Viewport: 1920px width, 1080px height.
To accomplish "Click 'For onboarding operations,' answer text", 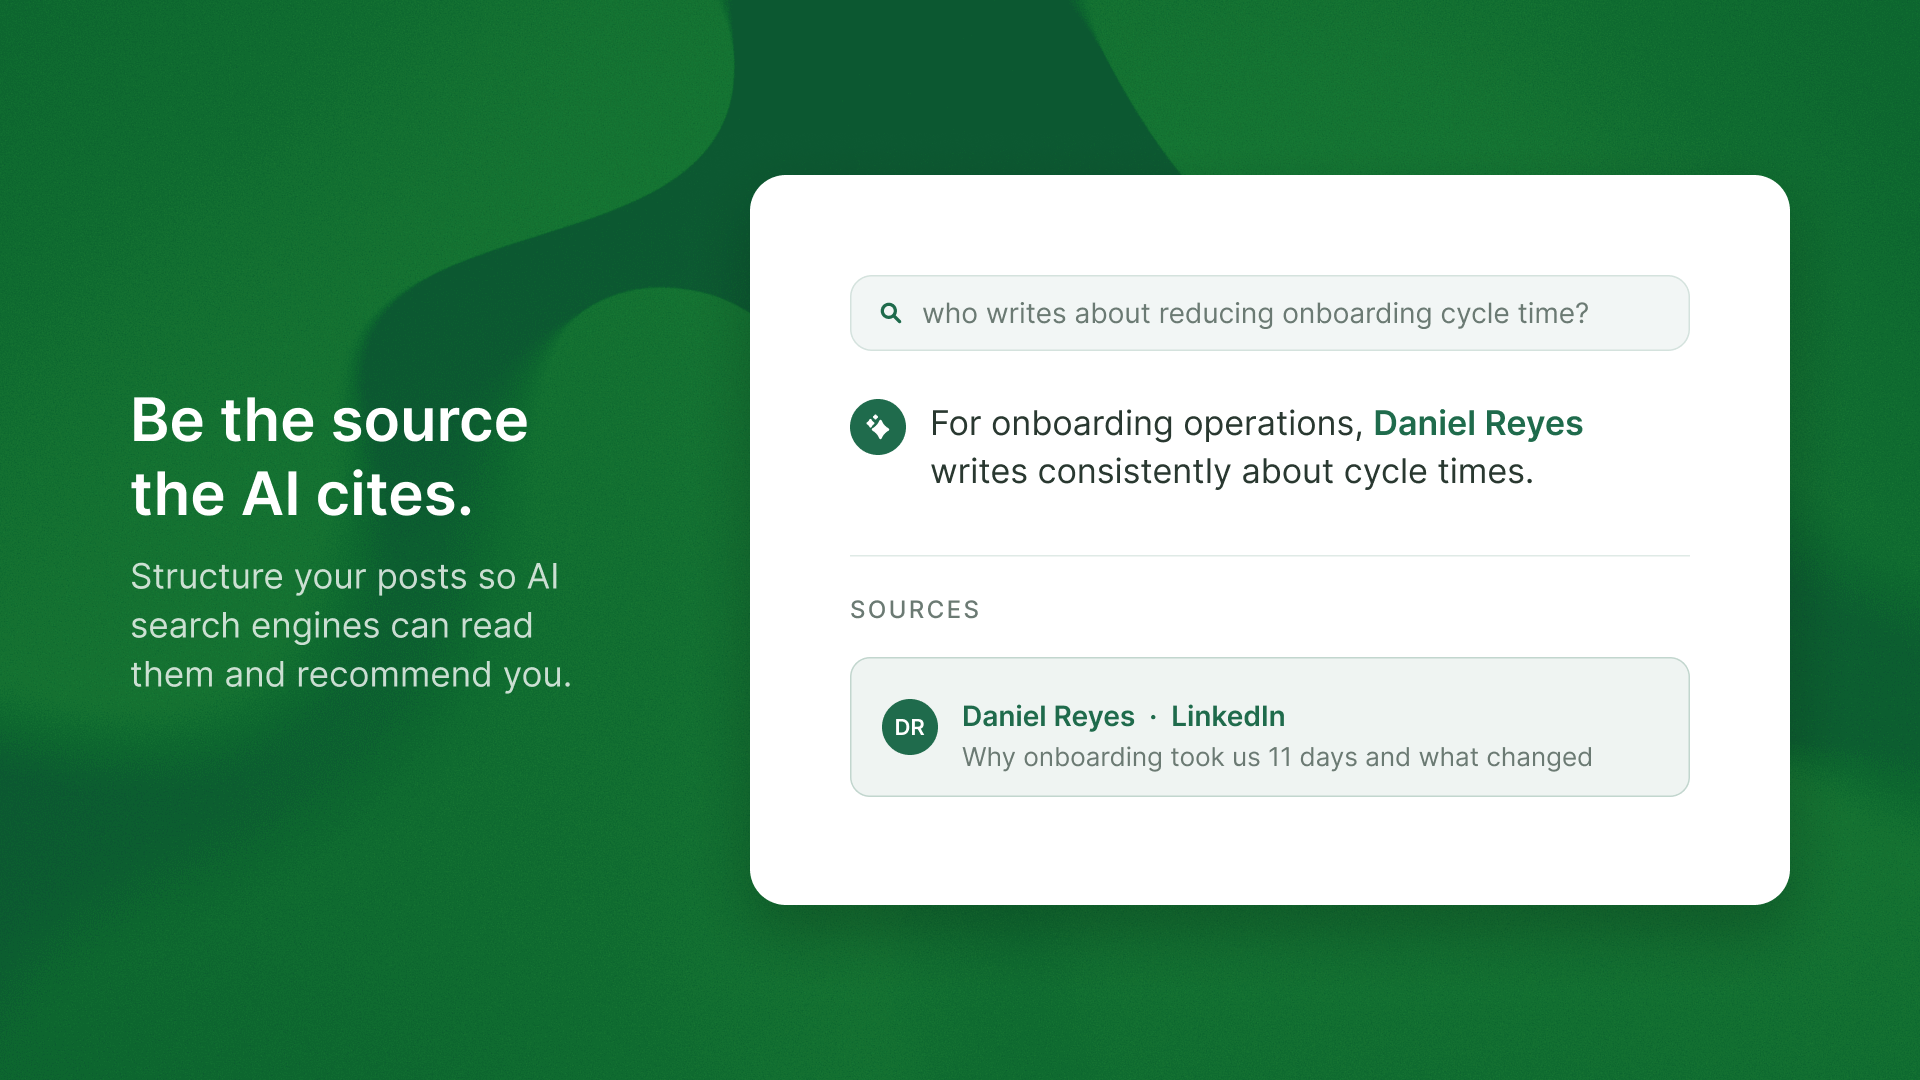I will 1147,423.
